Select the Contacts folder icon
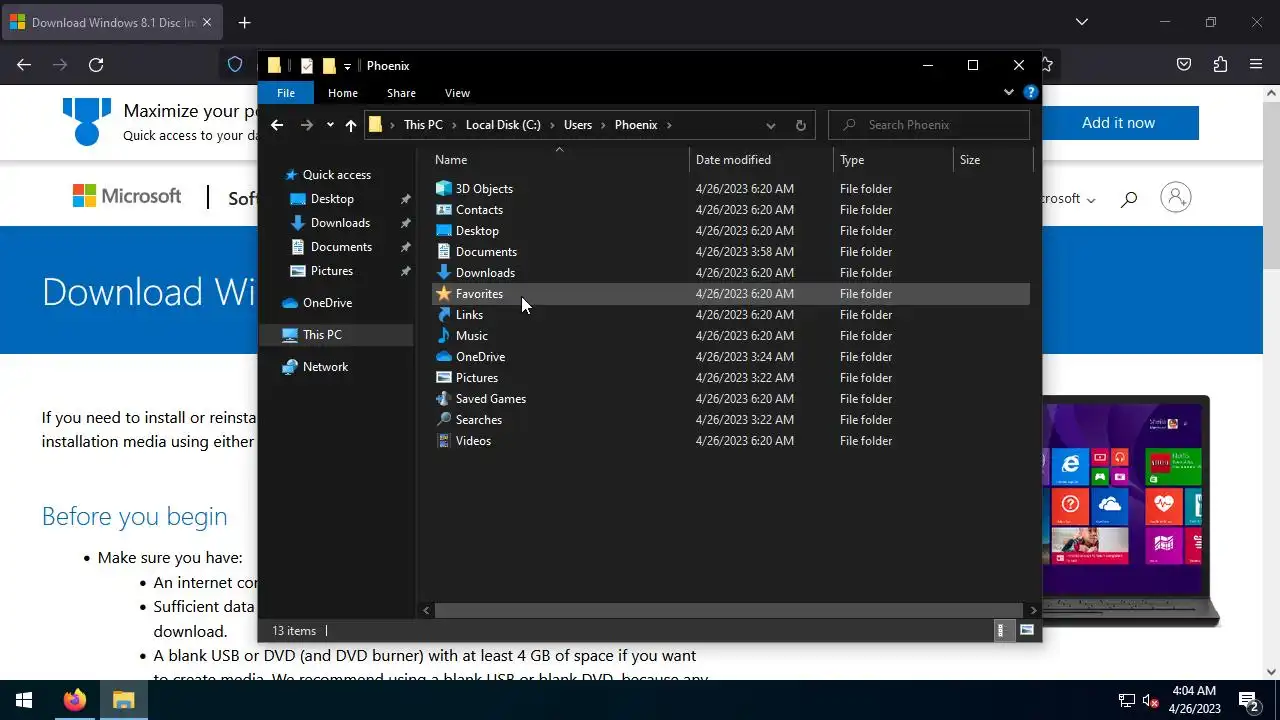1280x720 pixels. point(444,209)
